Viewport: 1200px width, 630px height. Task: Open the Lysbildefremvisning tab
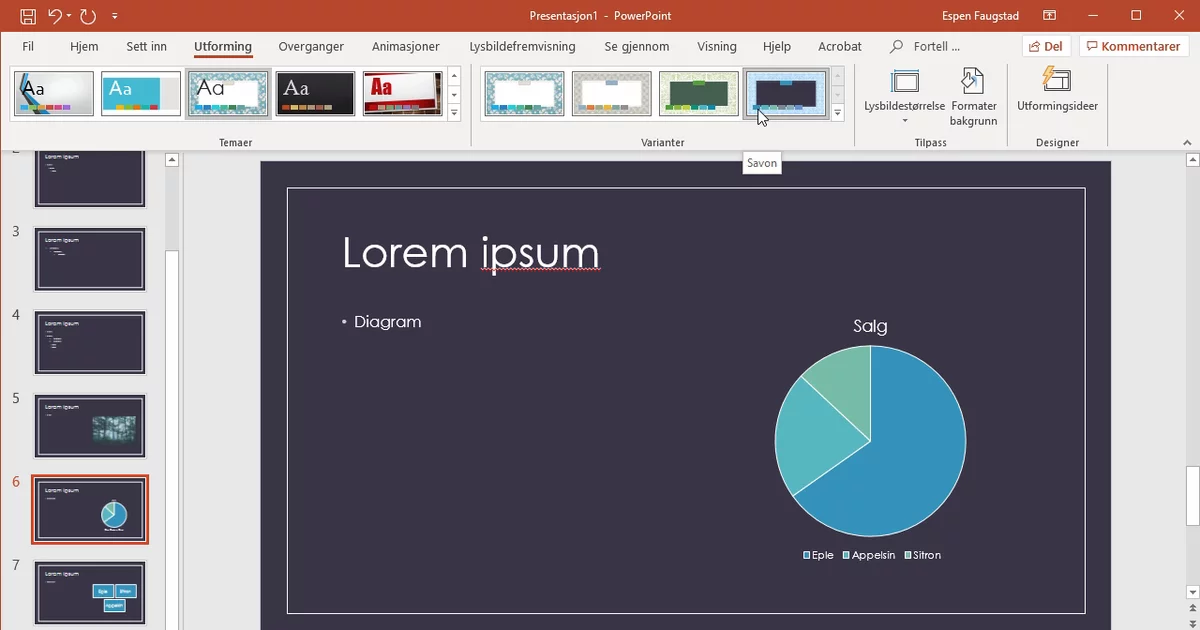pos(522,46)
